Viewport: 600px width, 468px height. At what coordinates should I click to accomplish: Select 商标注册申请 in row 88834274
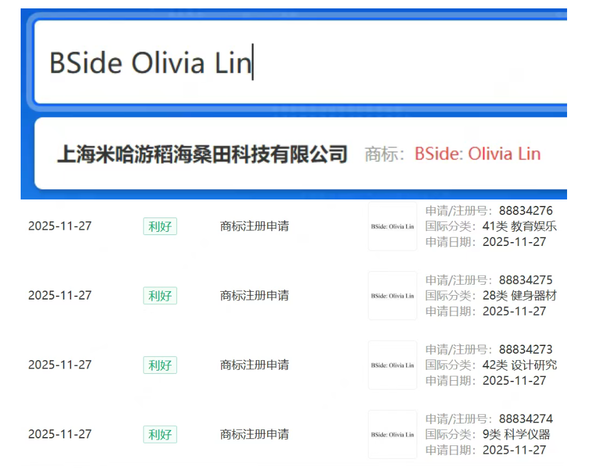pyautogui.click(x=254, y=434)
